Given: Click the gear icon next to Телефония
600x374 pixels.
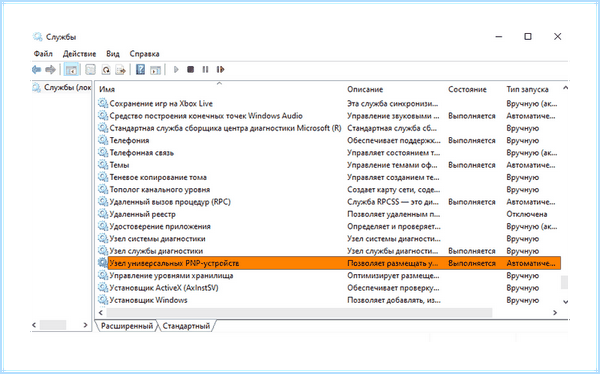Looking at the screenshot, I should tap(103, 140).
